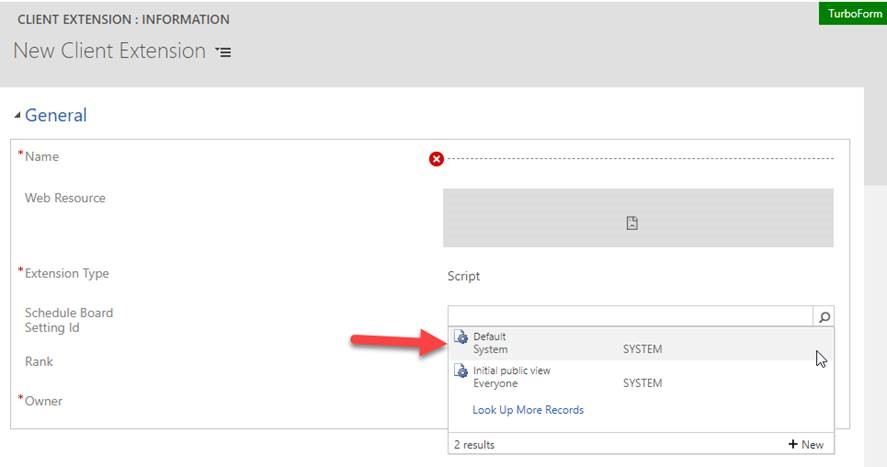887x467 pixels.
Task: Open the form selector menu beside New Client Extension
Action: pos(223,52)
